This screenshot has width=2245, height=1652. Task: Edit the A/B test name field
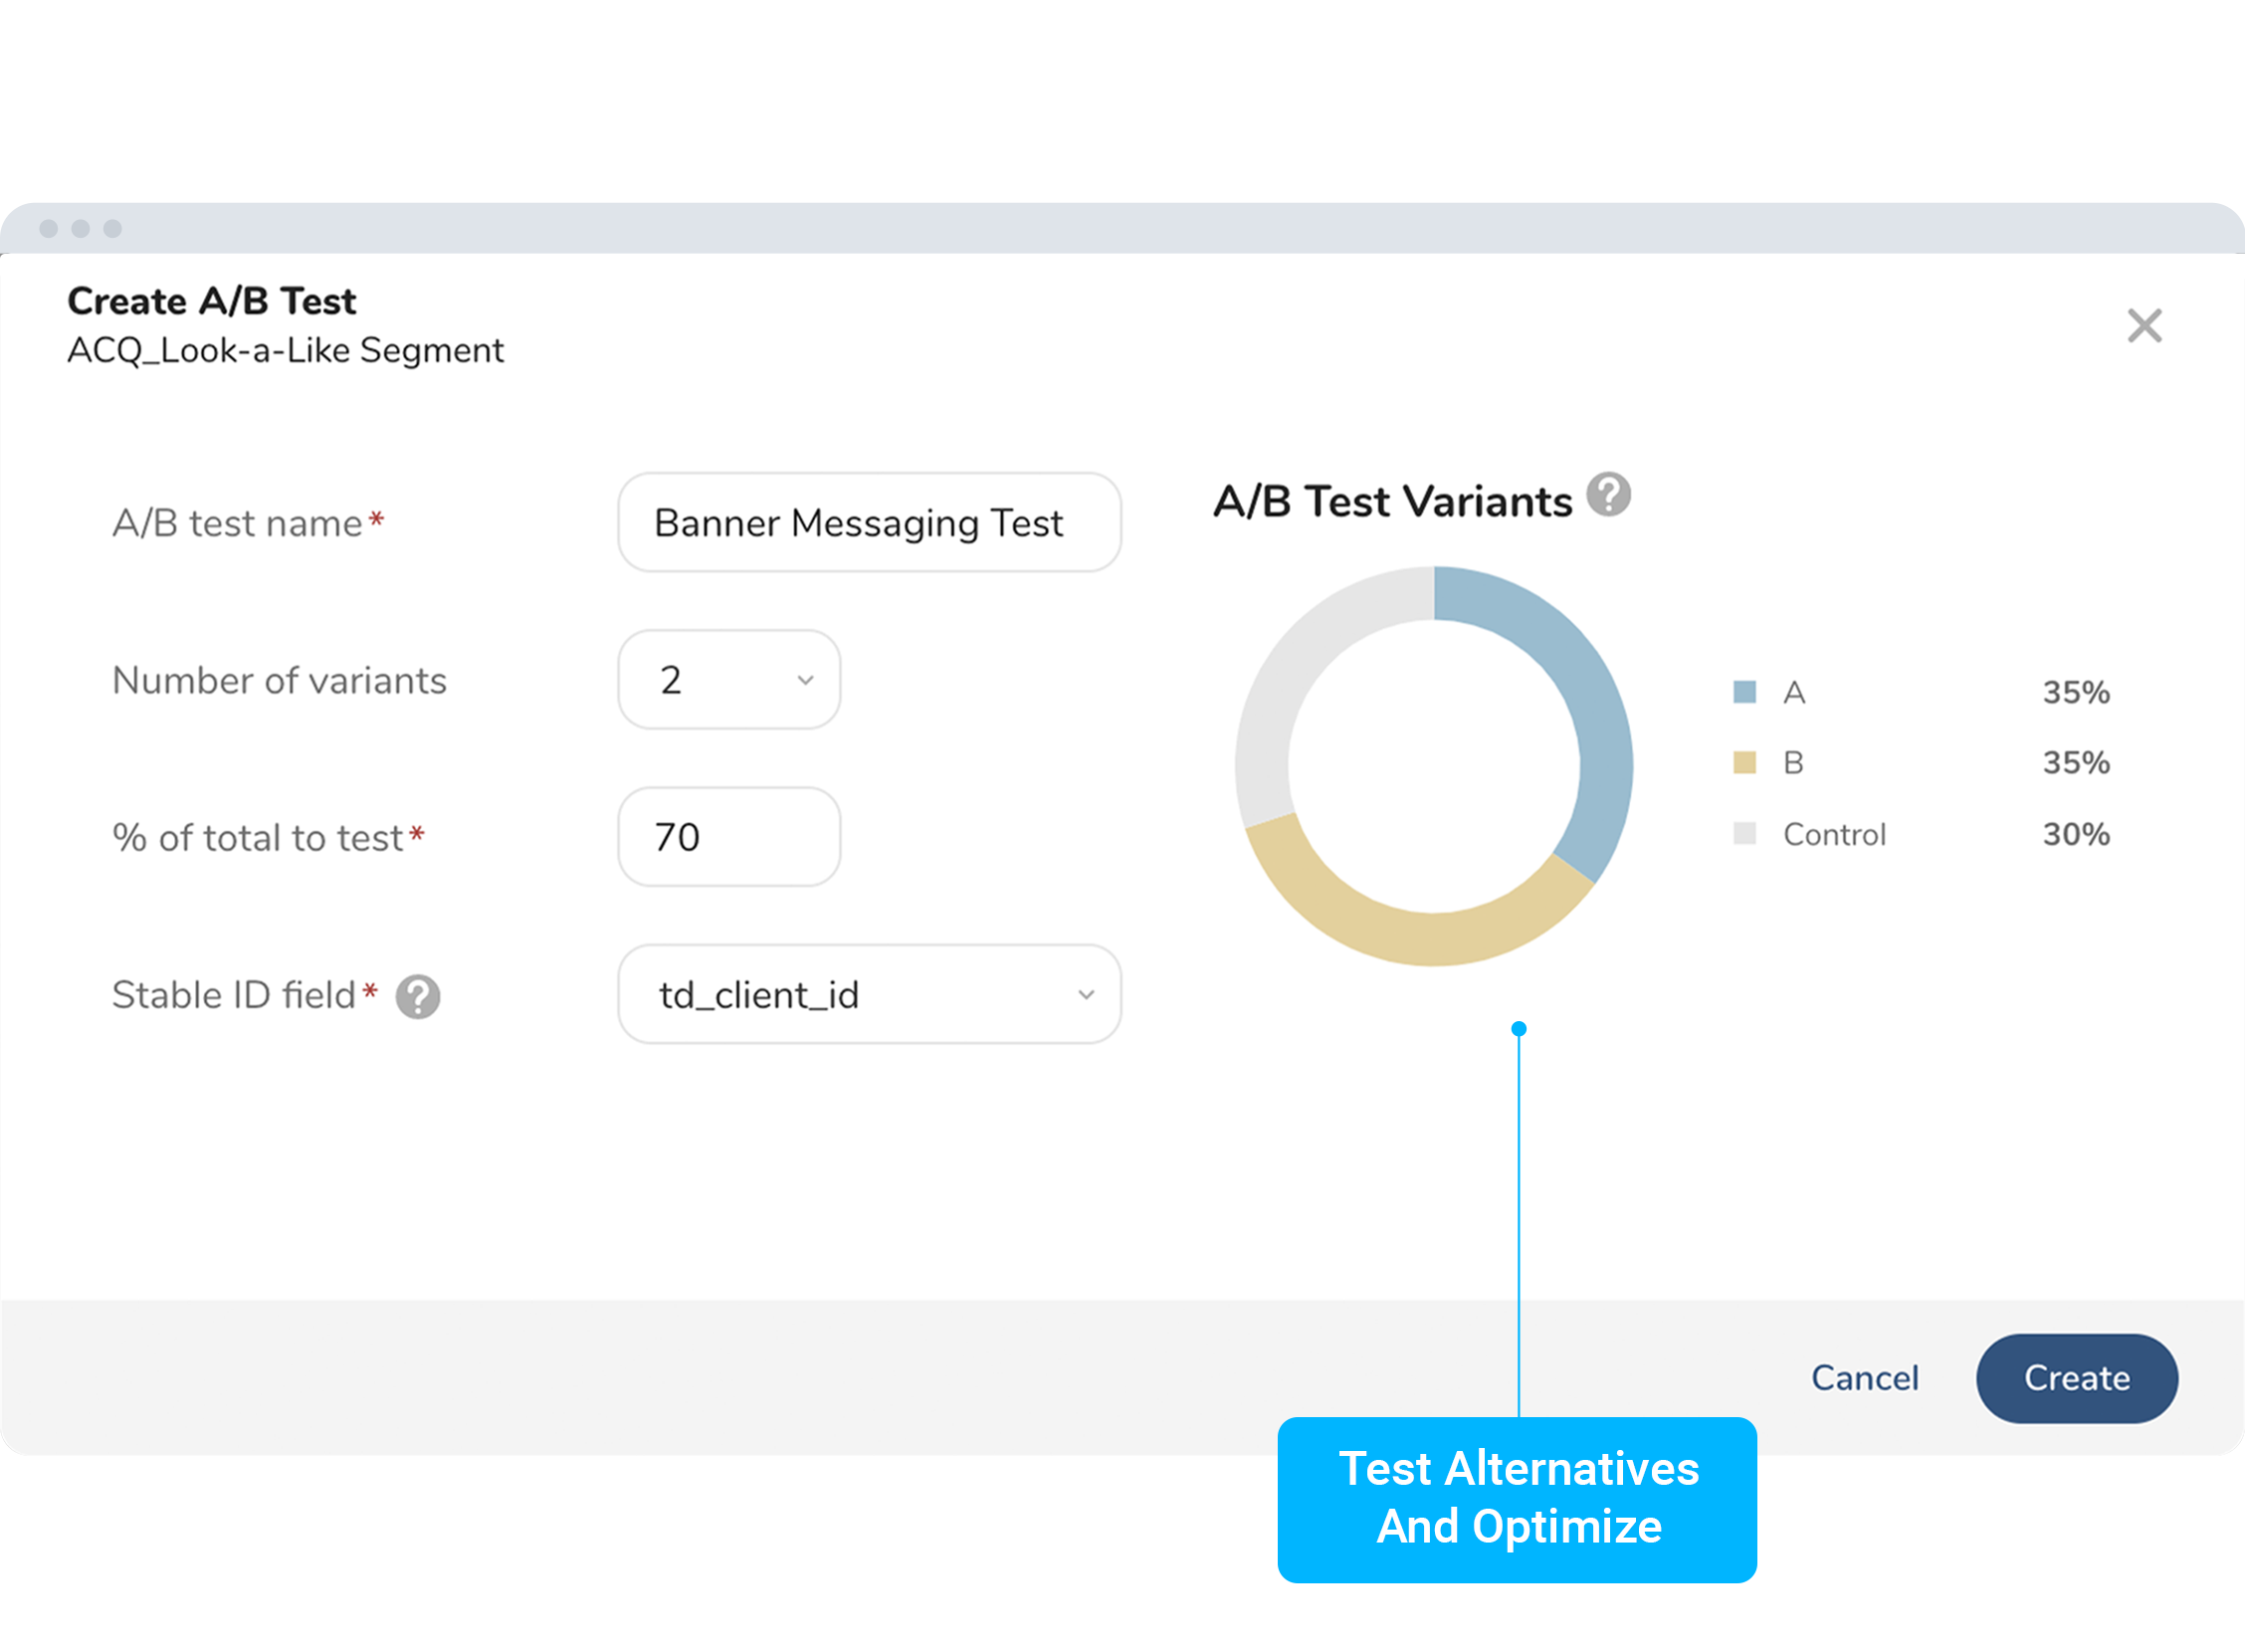[869, 523]
